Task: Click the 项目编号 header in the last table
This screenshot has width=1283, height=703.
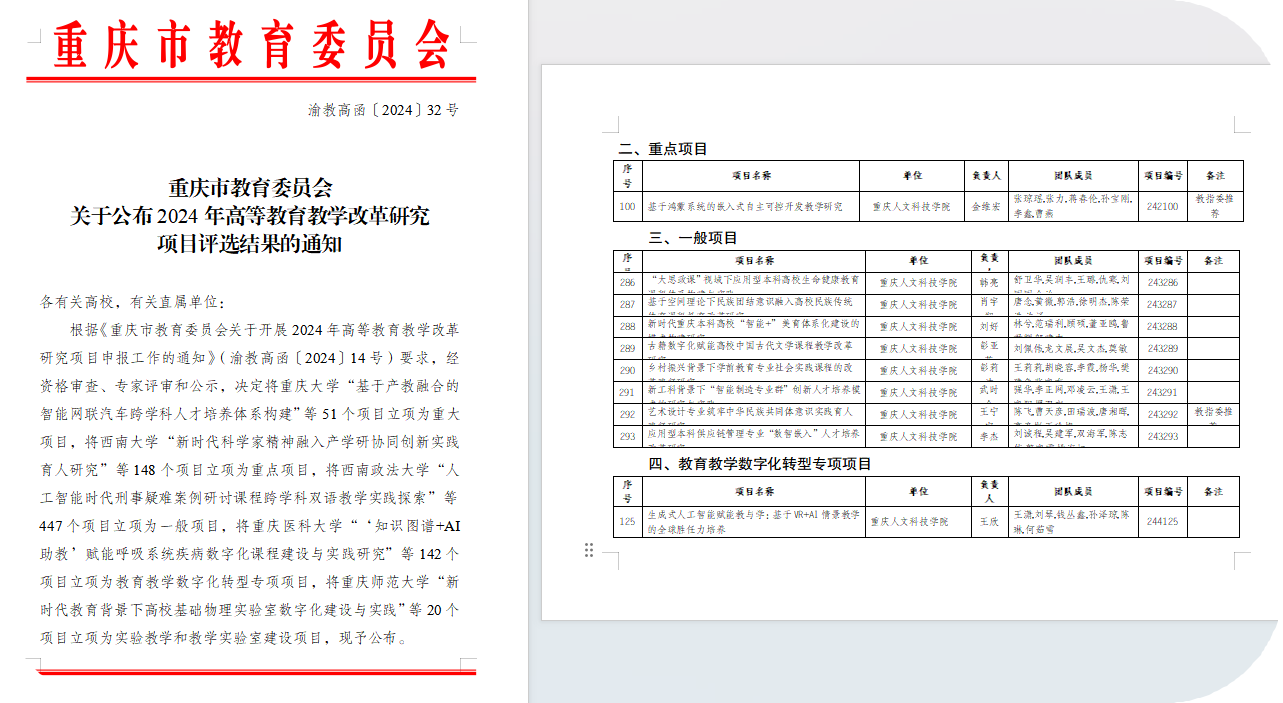Action: (1162, 492)
